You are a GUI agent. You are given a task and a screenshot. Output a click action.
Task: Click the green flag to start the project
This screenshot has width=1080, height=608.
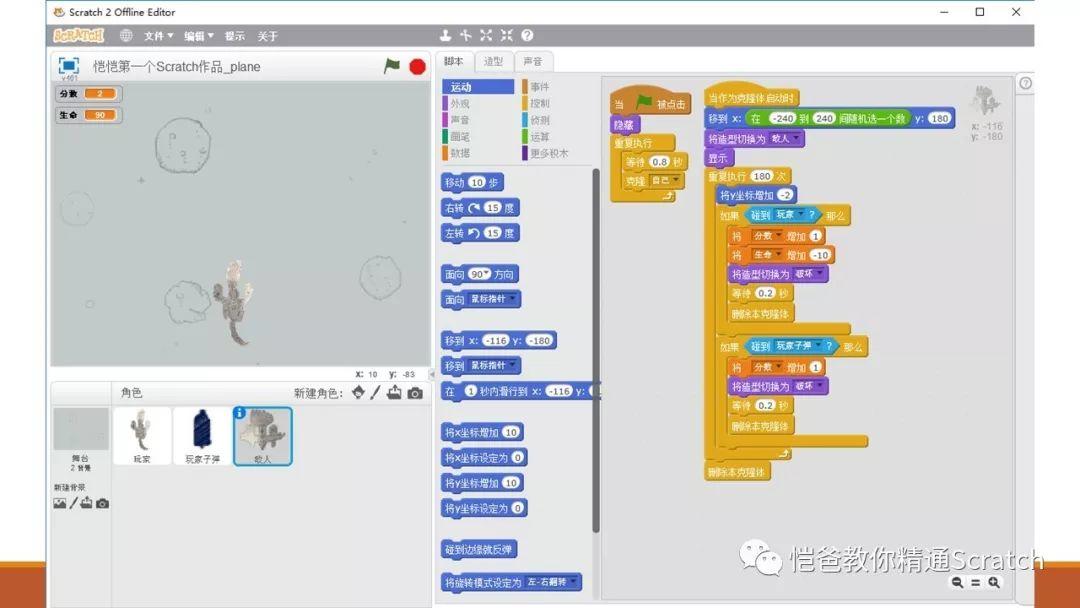392,65
